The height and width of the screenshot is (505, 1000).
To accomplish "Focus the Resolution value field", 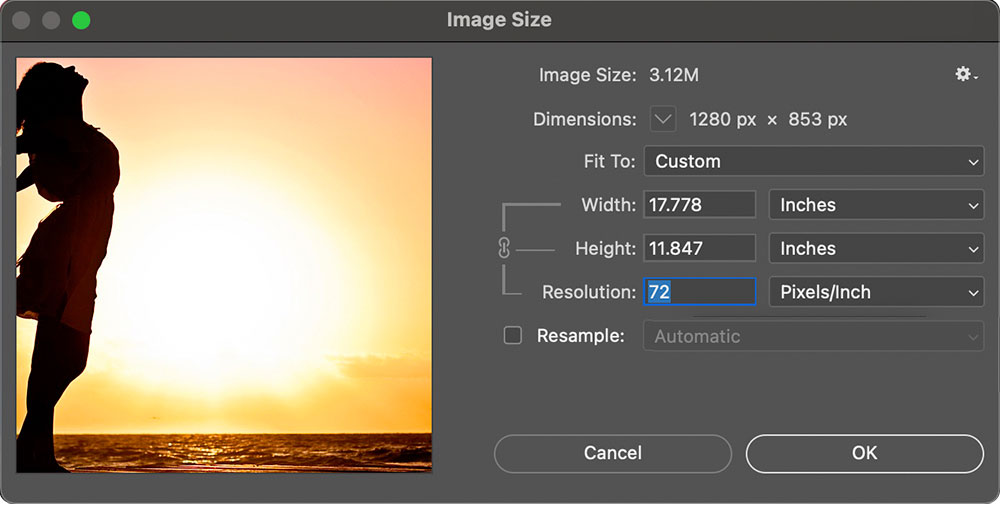I will pos(699,292).
